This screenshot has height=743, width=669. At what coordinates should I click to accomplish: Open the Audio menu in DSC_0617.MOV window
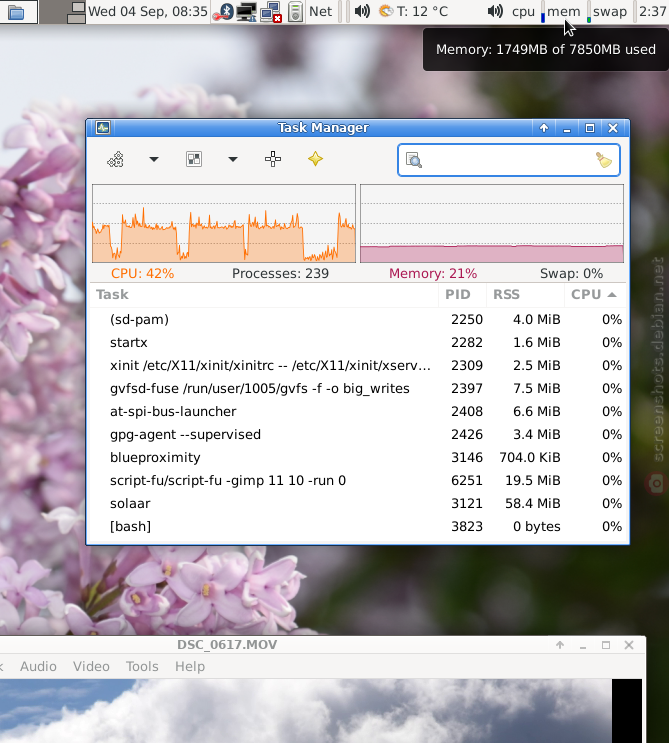pyautogui.click(x=38, y=666)
